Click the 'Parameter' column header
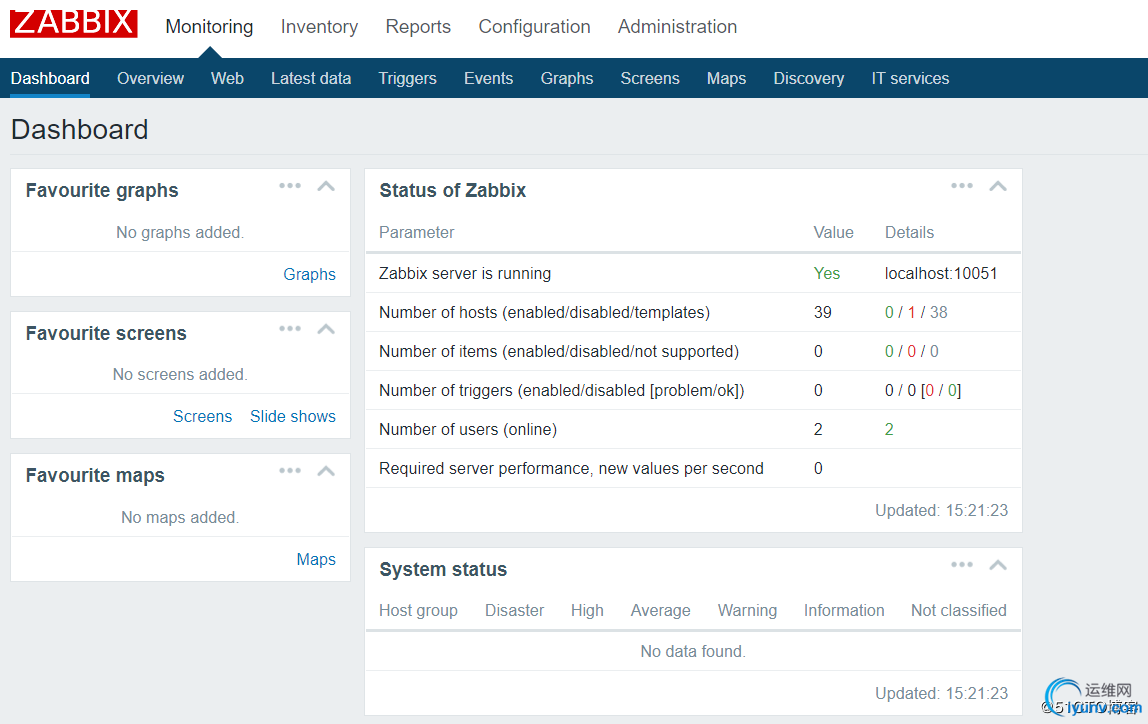 417,233
